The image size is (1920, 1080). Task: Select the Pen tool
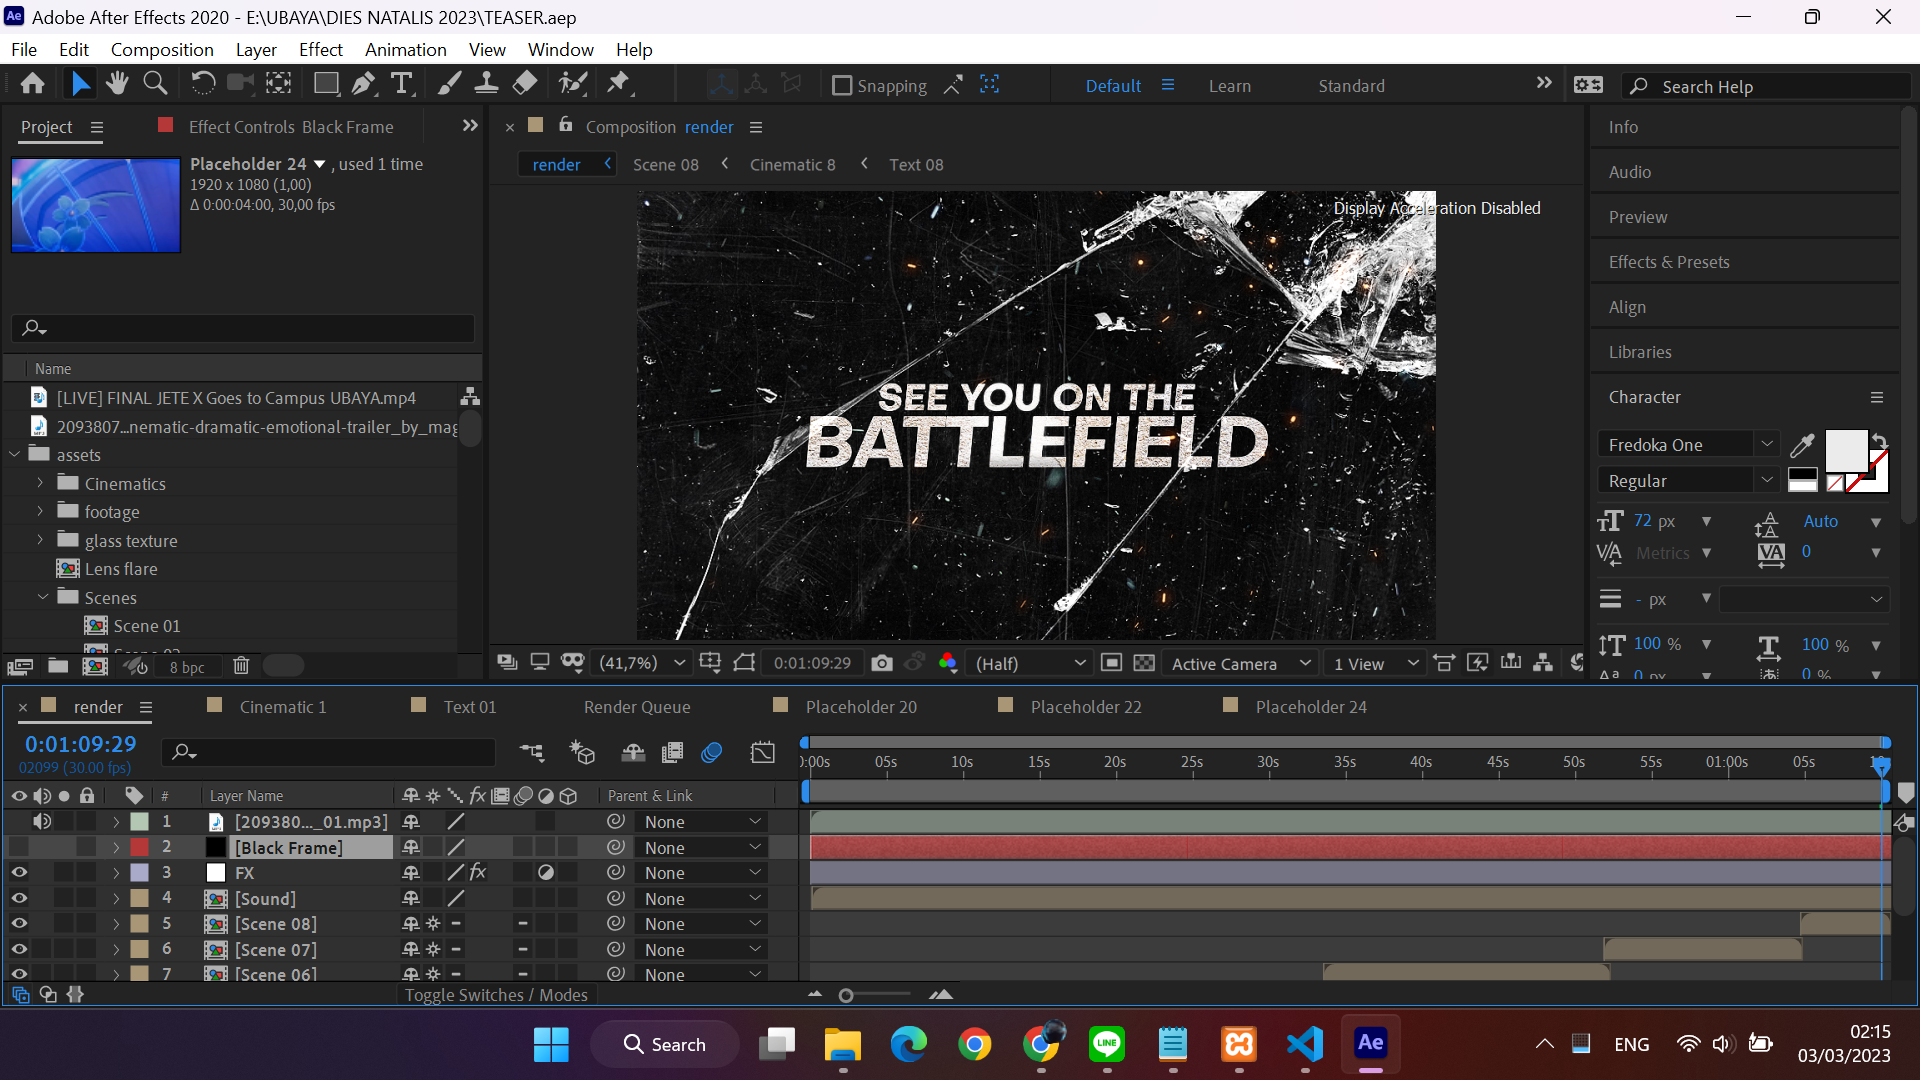tap(364, 84)
